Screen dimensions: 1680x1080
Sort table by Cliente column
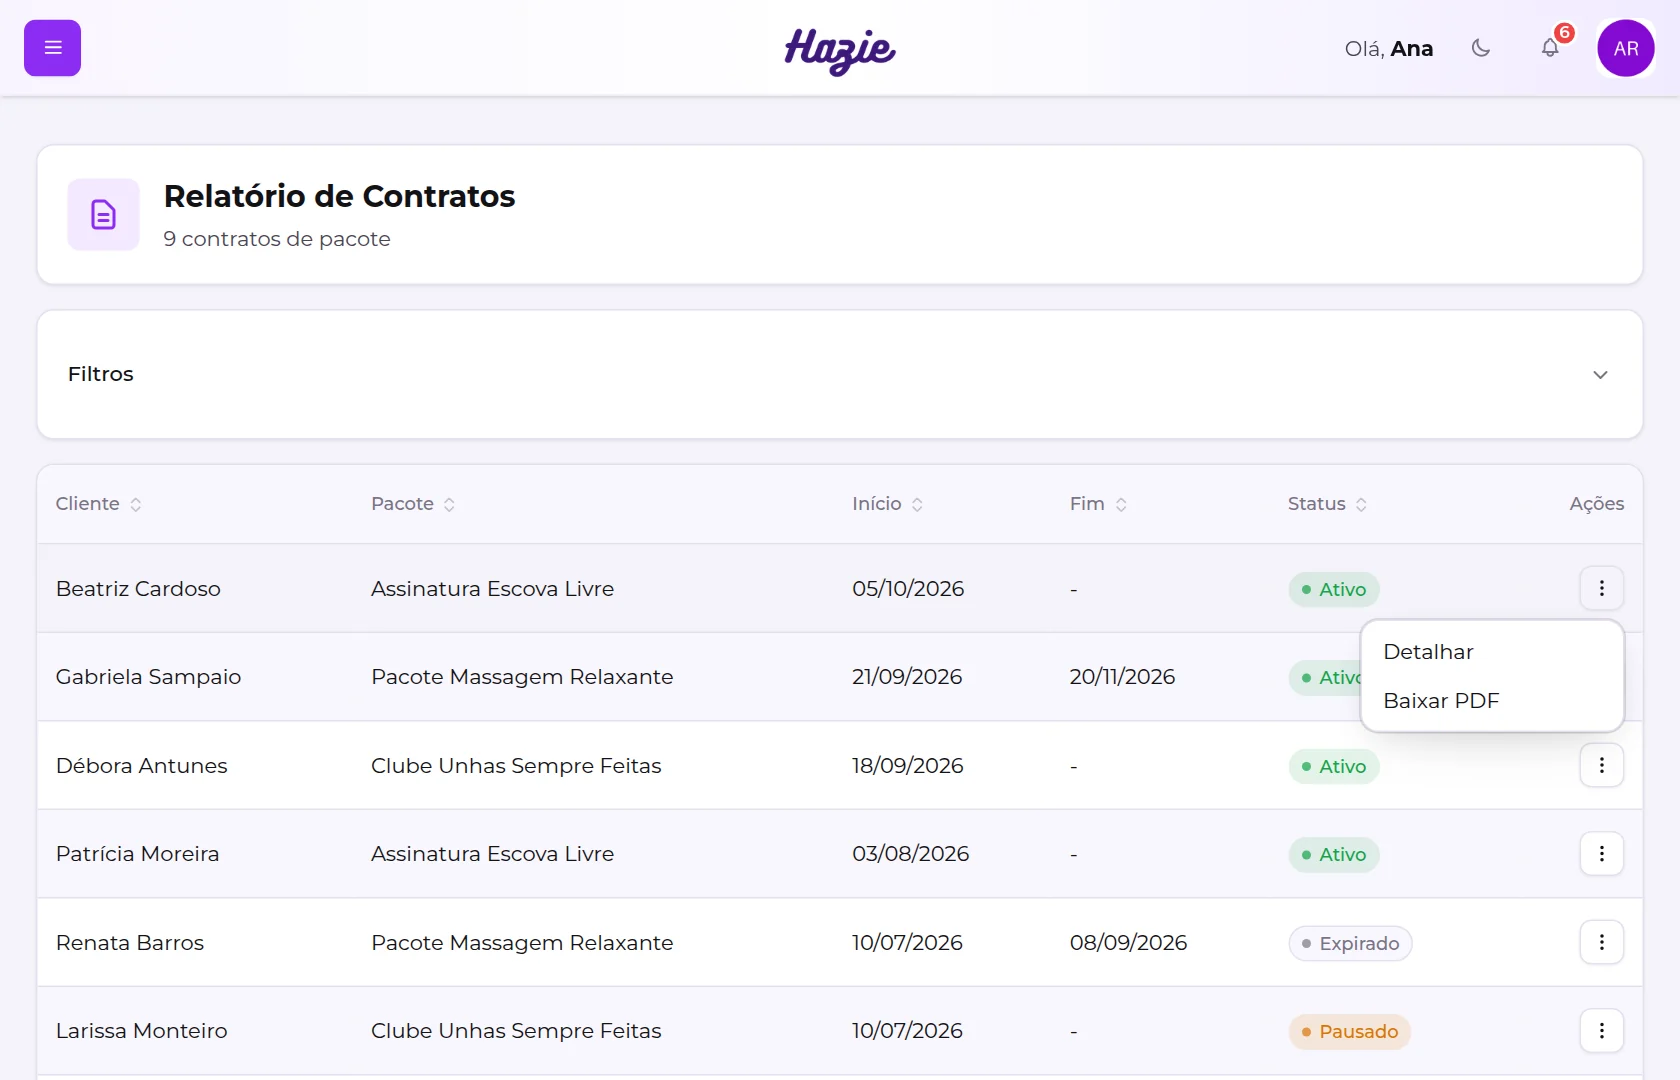[98, 504]
